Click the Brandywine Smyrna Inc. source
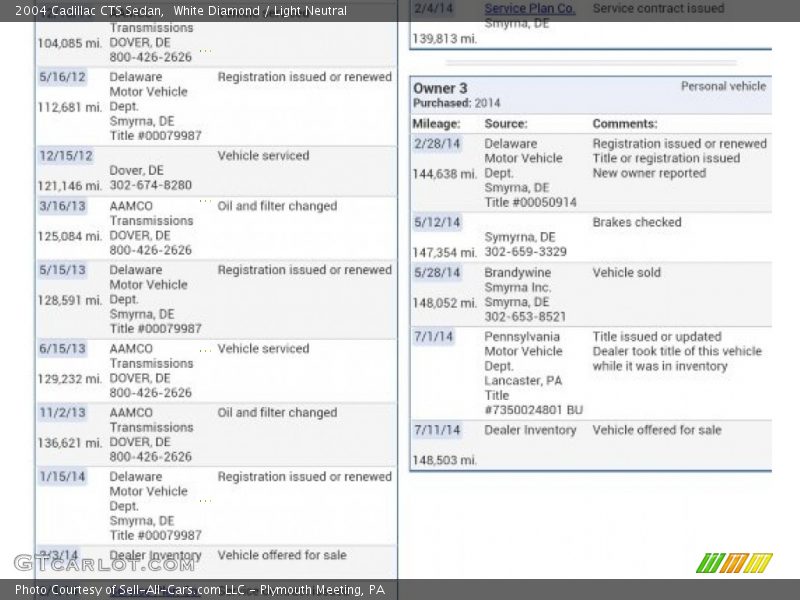 pyautogui.click(x=518, y=280)
